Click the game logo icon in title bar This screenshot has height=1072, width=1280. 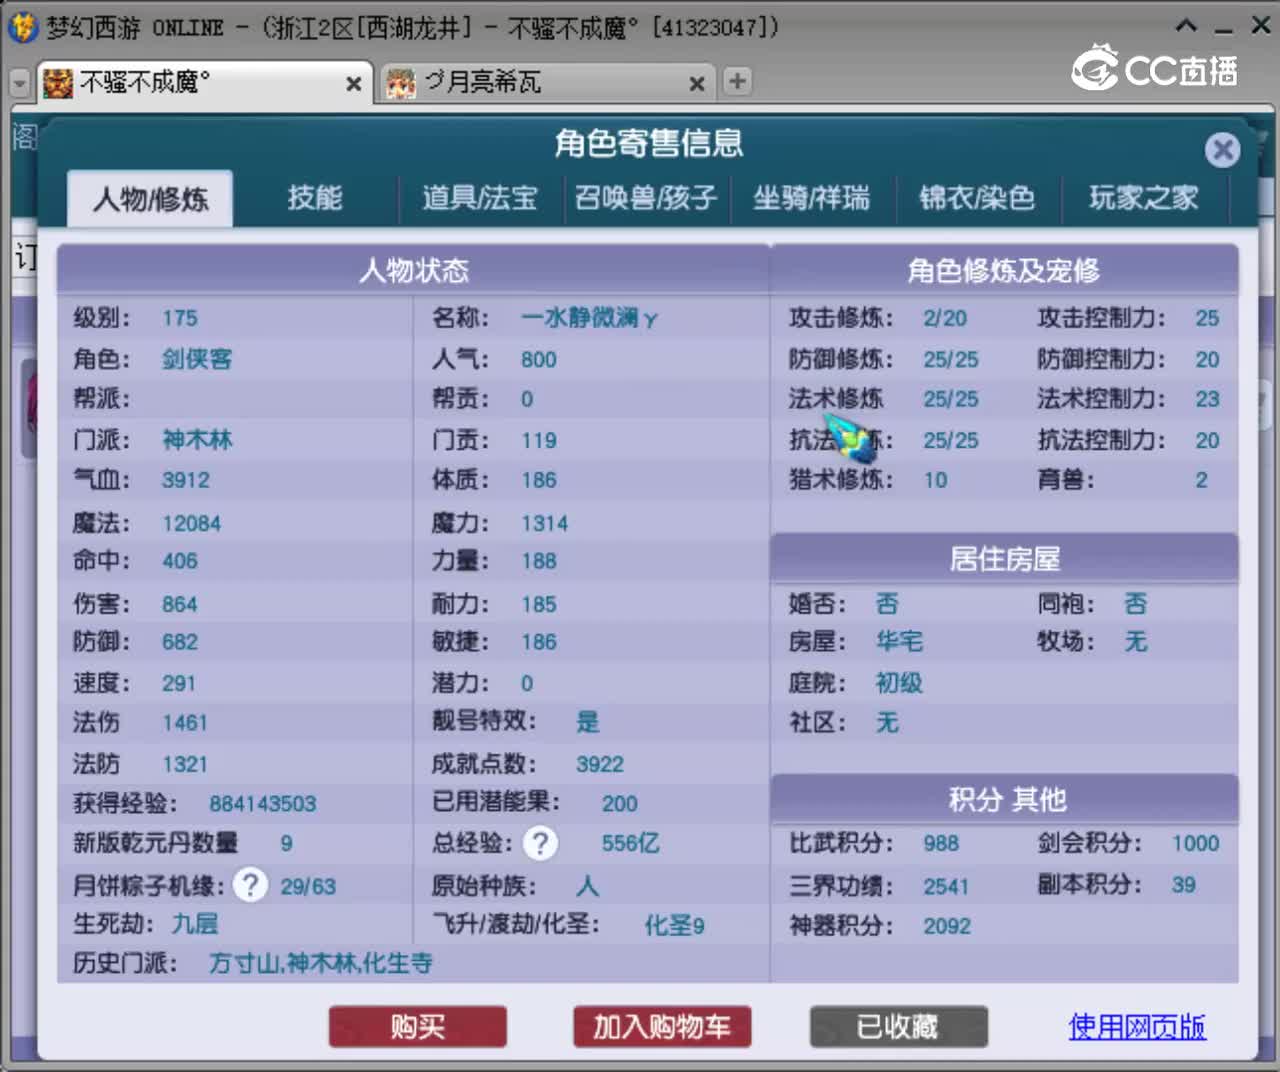[x=23, y=27]
